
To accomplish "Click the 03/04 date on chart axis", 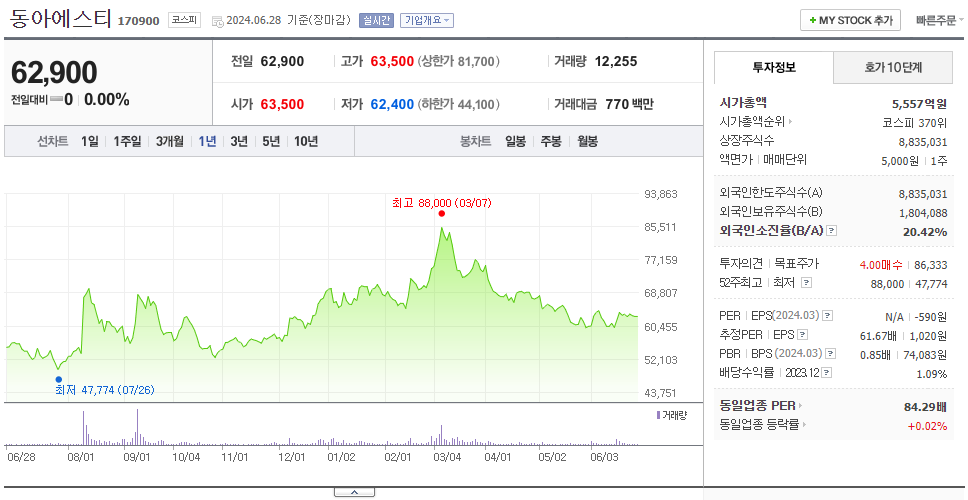I will (447, 457).
